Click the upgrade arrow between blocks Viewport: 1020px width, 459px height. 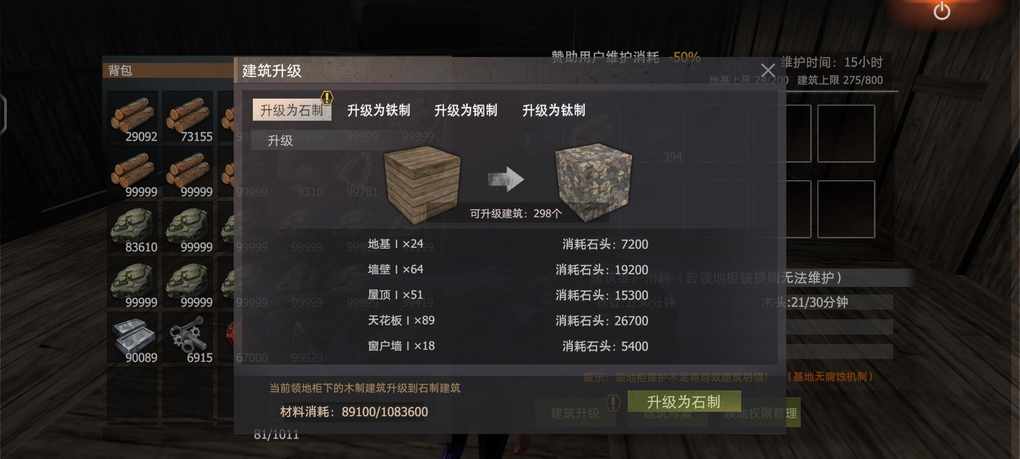pos(505,179)
